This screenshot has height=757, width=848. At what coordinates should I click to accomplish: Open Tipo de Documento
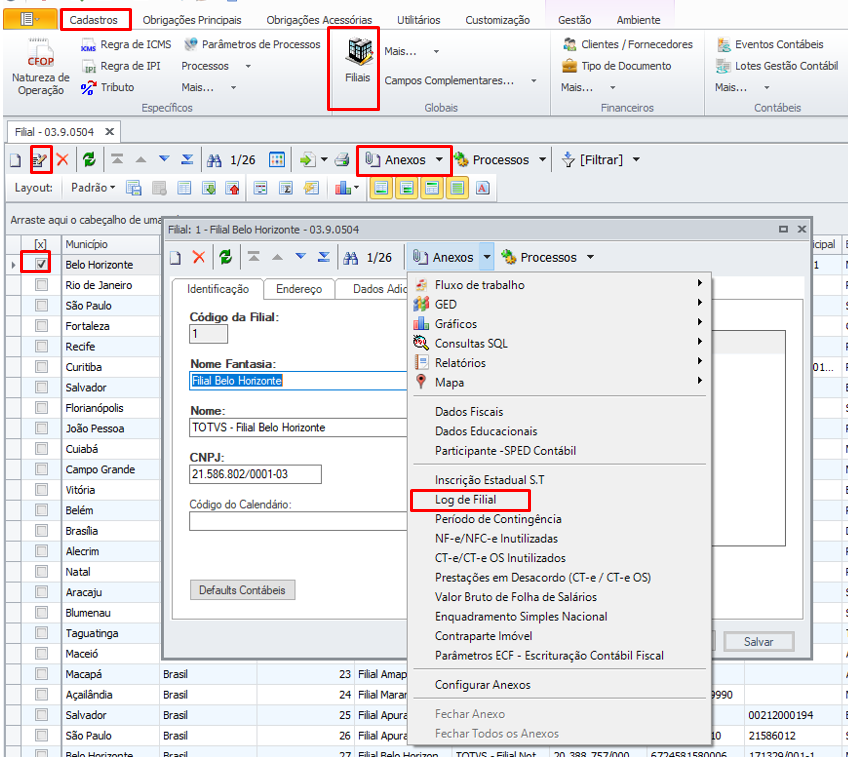tap(617, 66)
